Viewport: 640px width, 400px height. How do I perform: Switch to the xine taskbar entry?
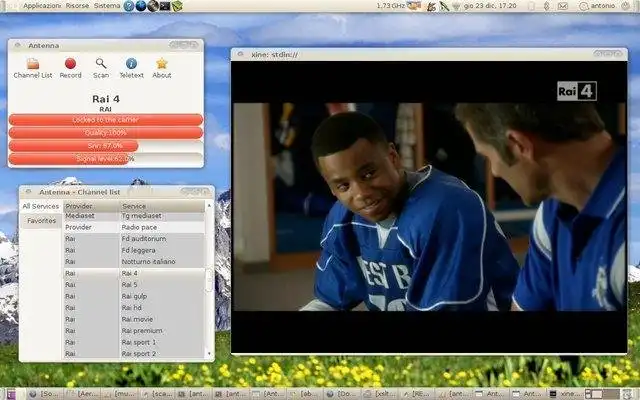point(567,394)
